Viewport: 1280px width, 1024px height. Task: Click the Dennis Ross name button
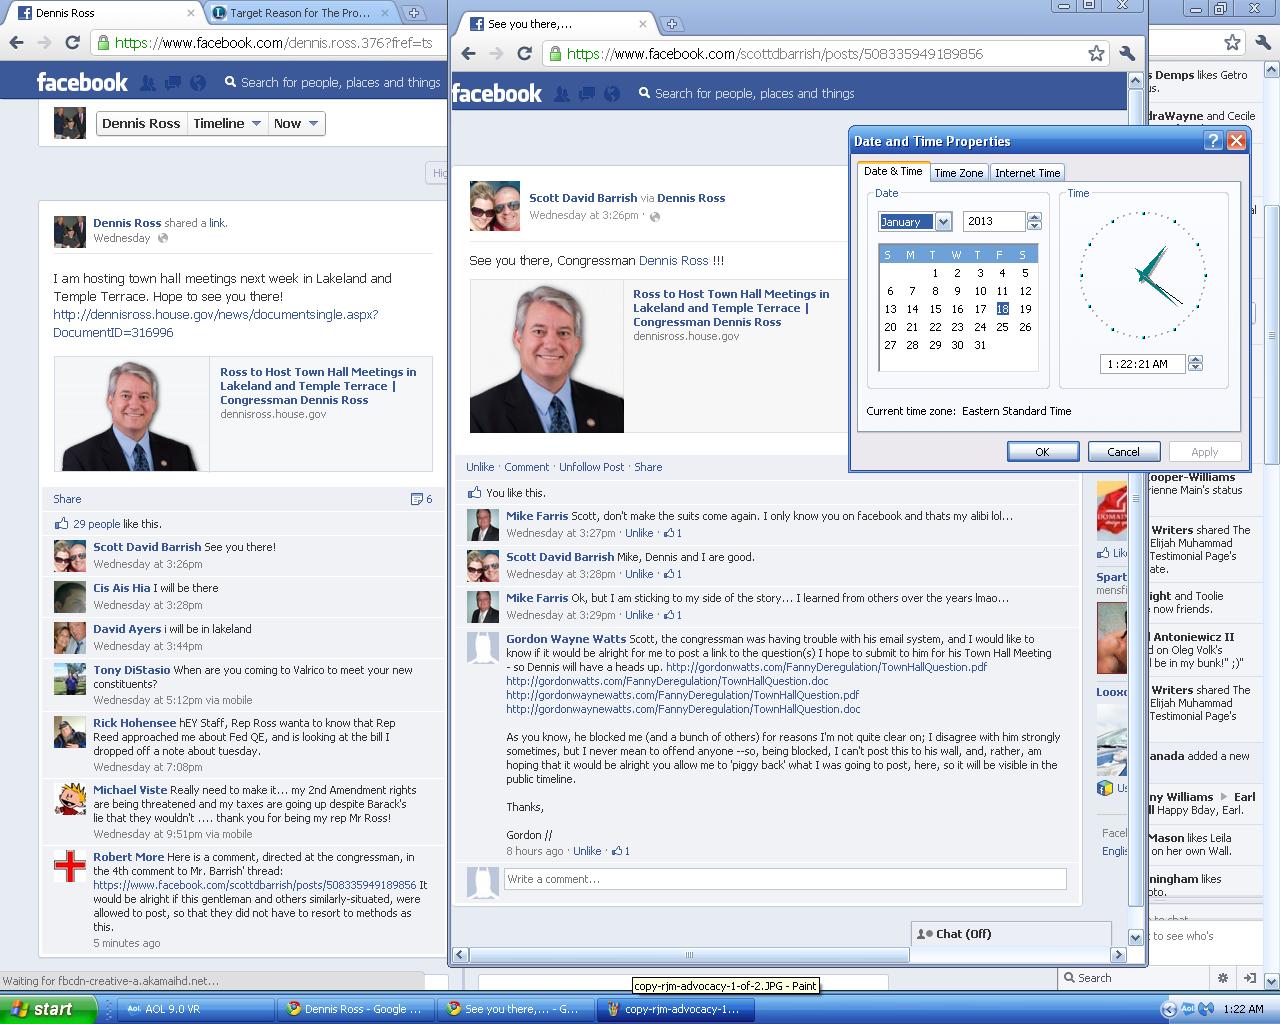[141, 123]
